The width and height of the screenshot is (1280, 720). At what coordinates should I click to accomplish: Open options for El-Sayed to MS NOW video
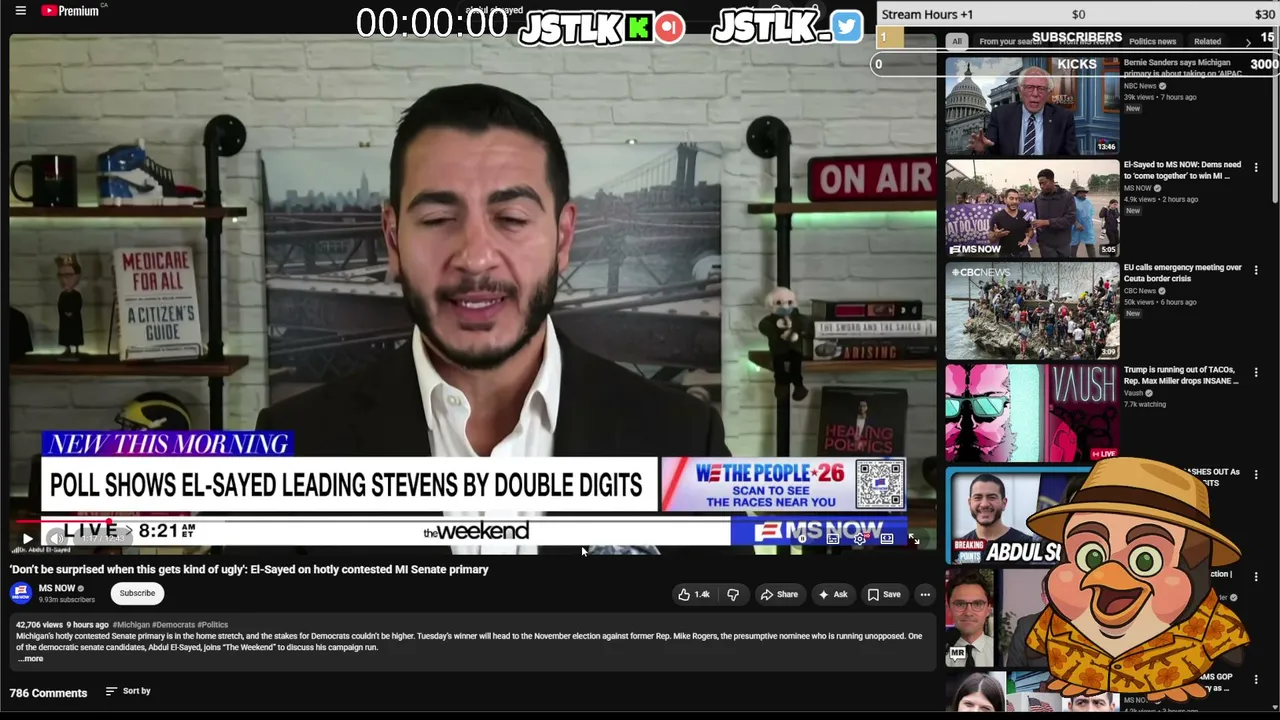click(x=1256, y=168)
